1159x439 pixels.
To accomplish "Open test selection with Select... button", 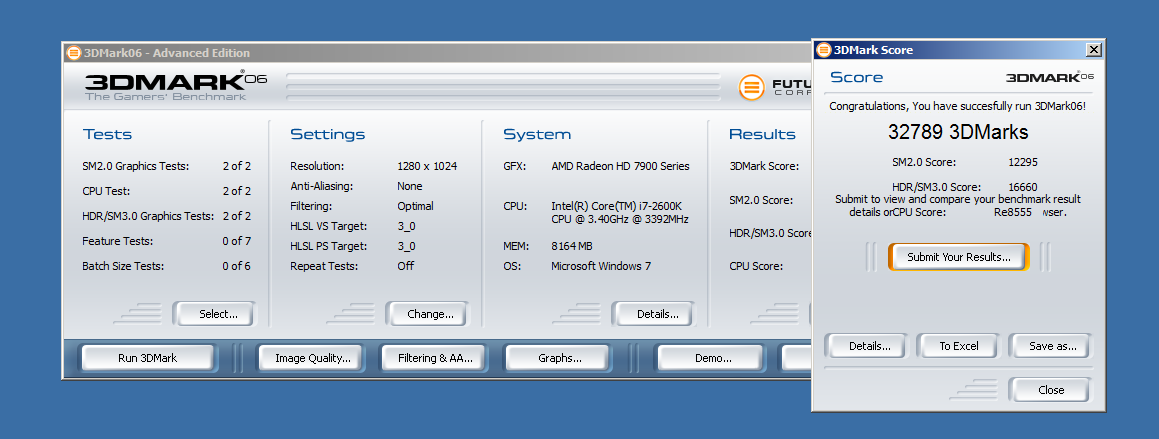I will click(214, 314).
